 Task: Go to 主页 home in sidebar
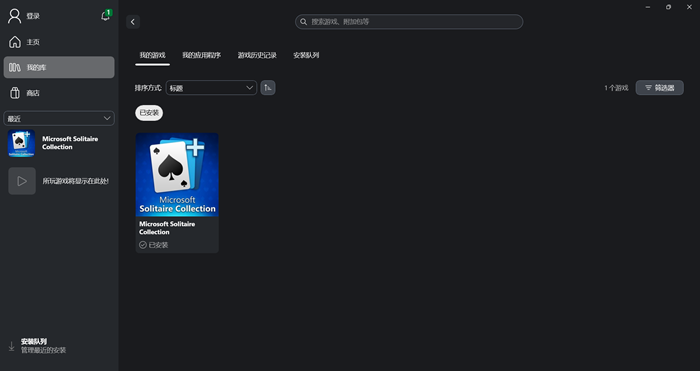coord(59,42)
